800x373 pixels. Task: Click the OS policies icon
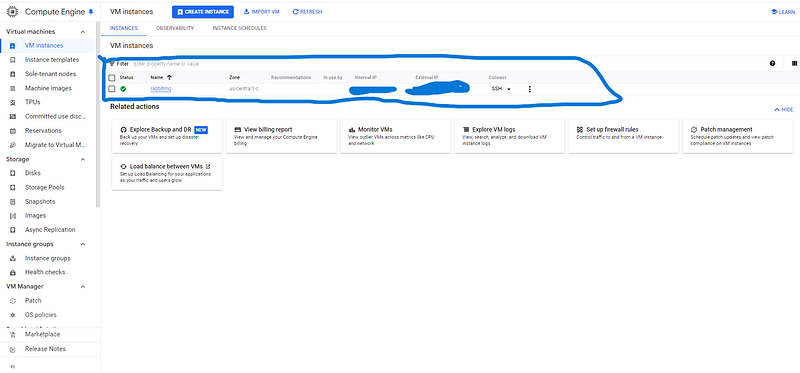[x=13, y=315]
